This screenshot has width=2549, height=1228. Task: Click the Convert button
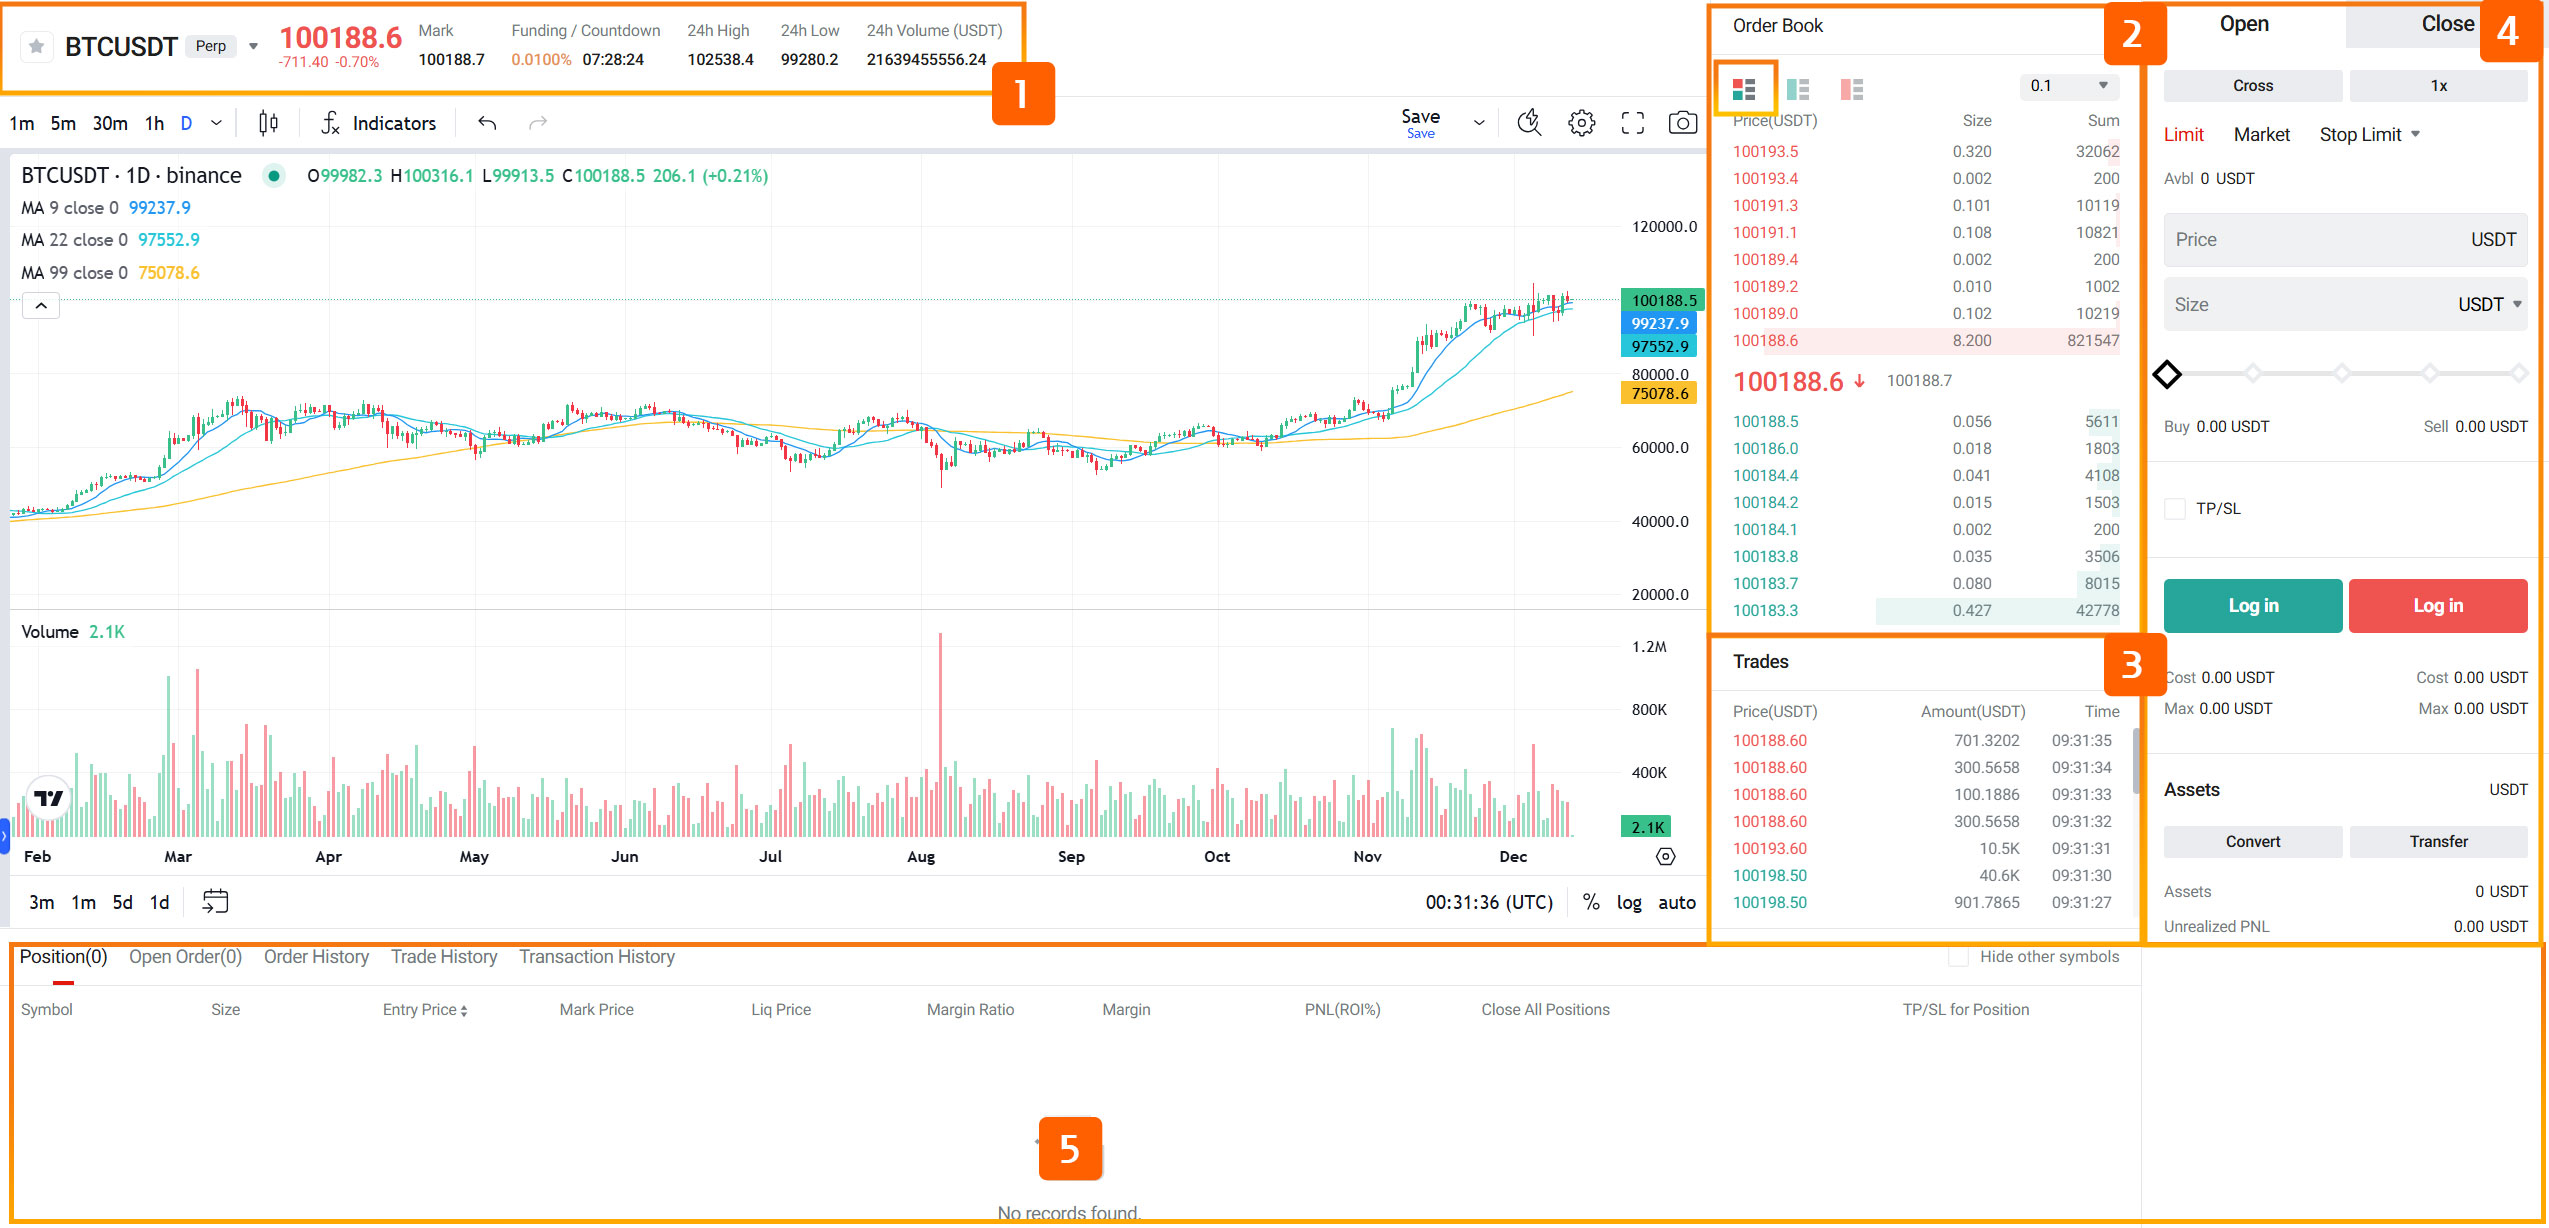click(x=2253, y=842)
